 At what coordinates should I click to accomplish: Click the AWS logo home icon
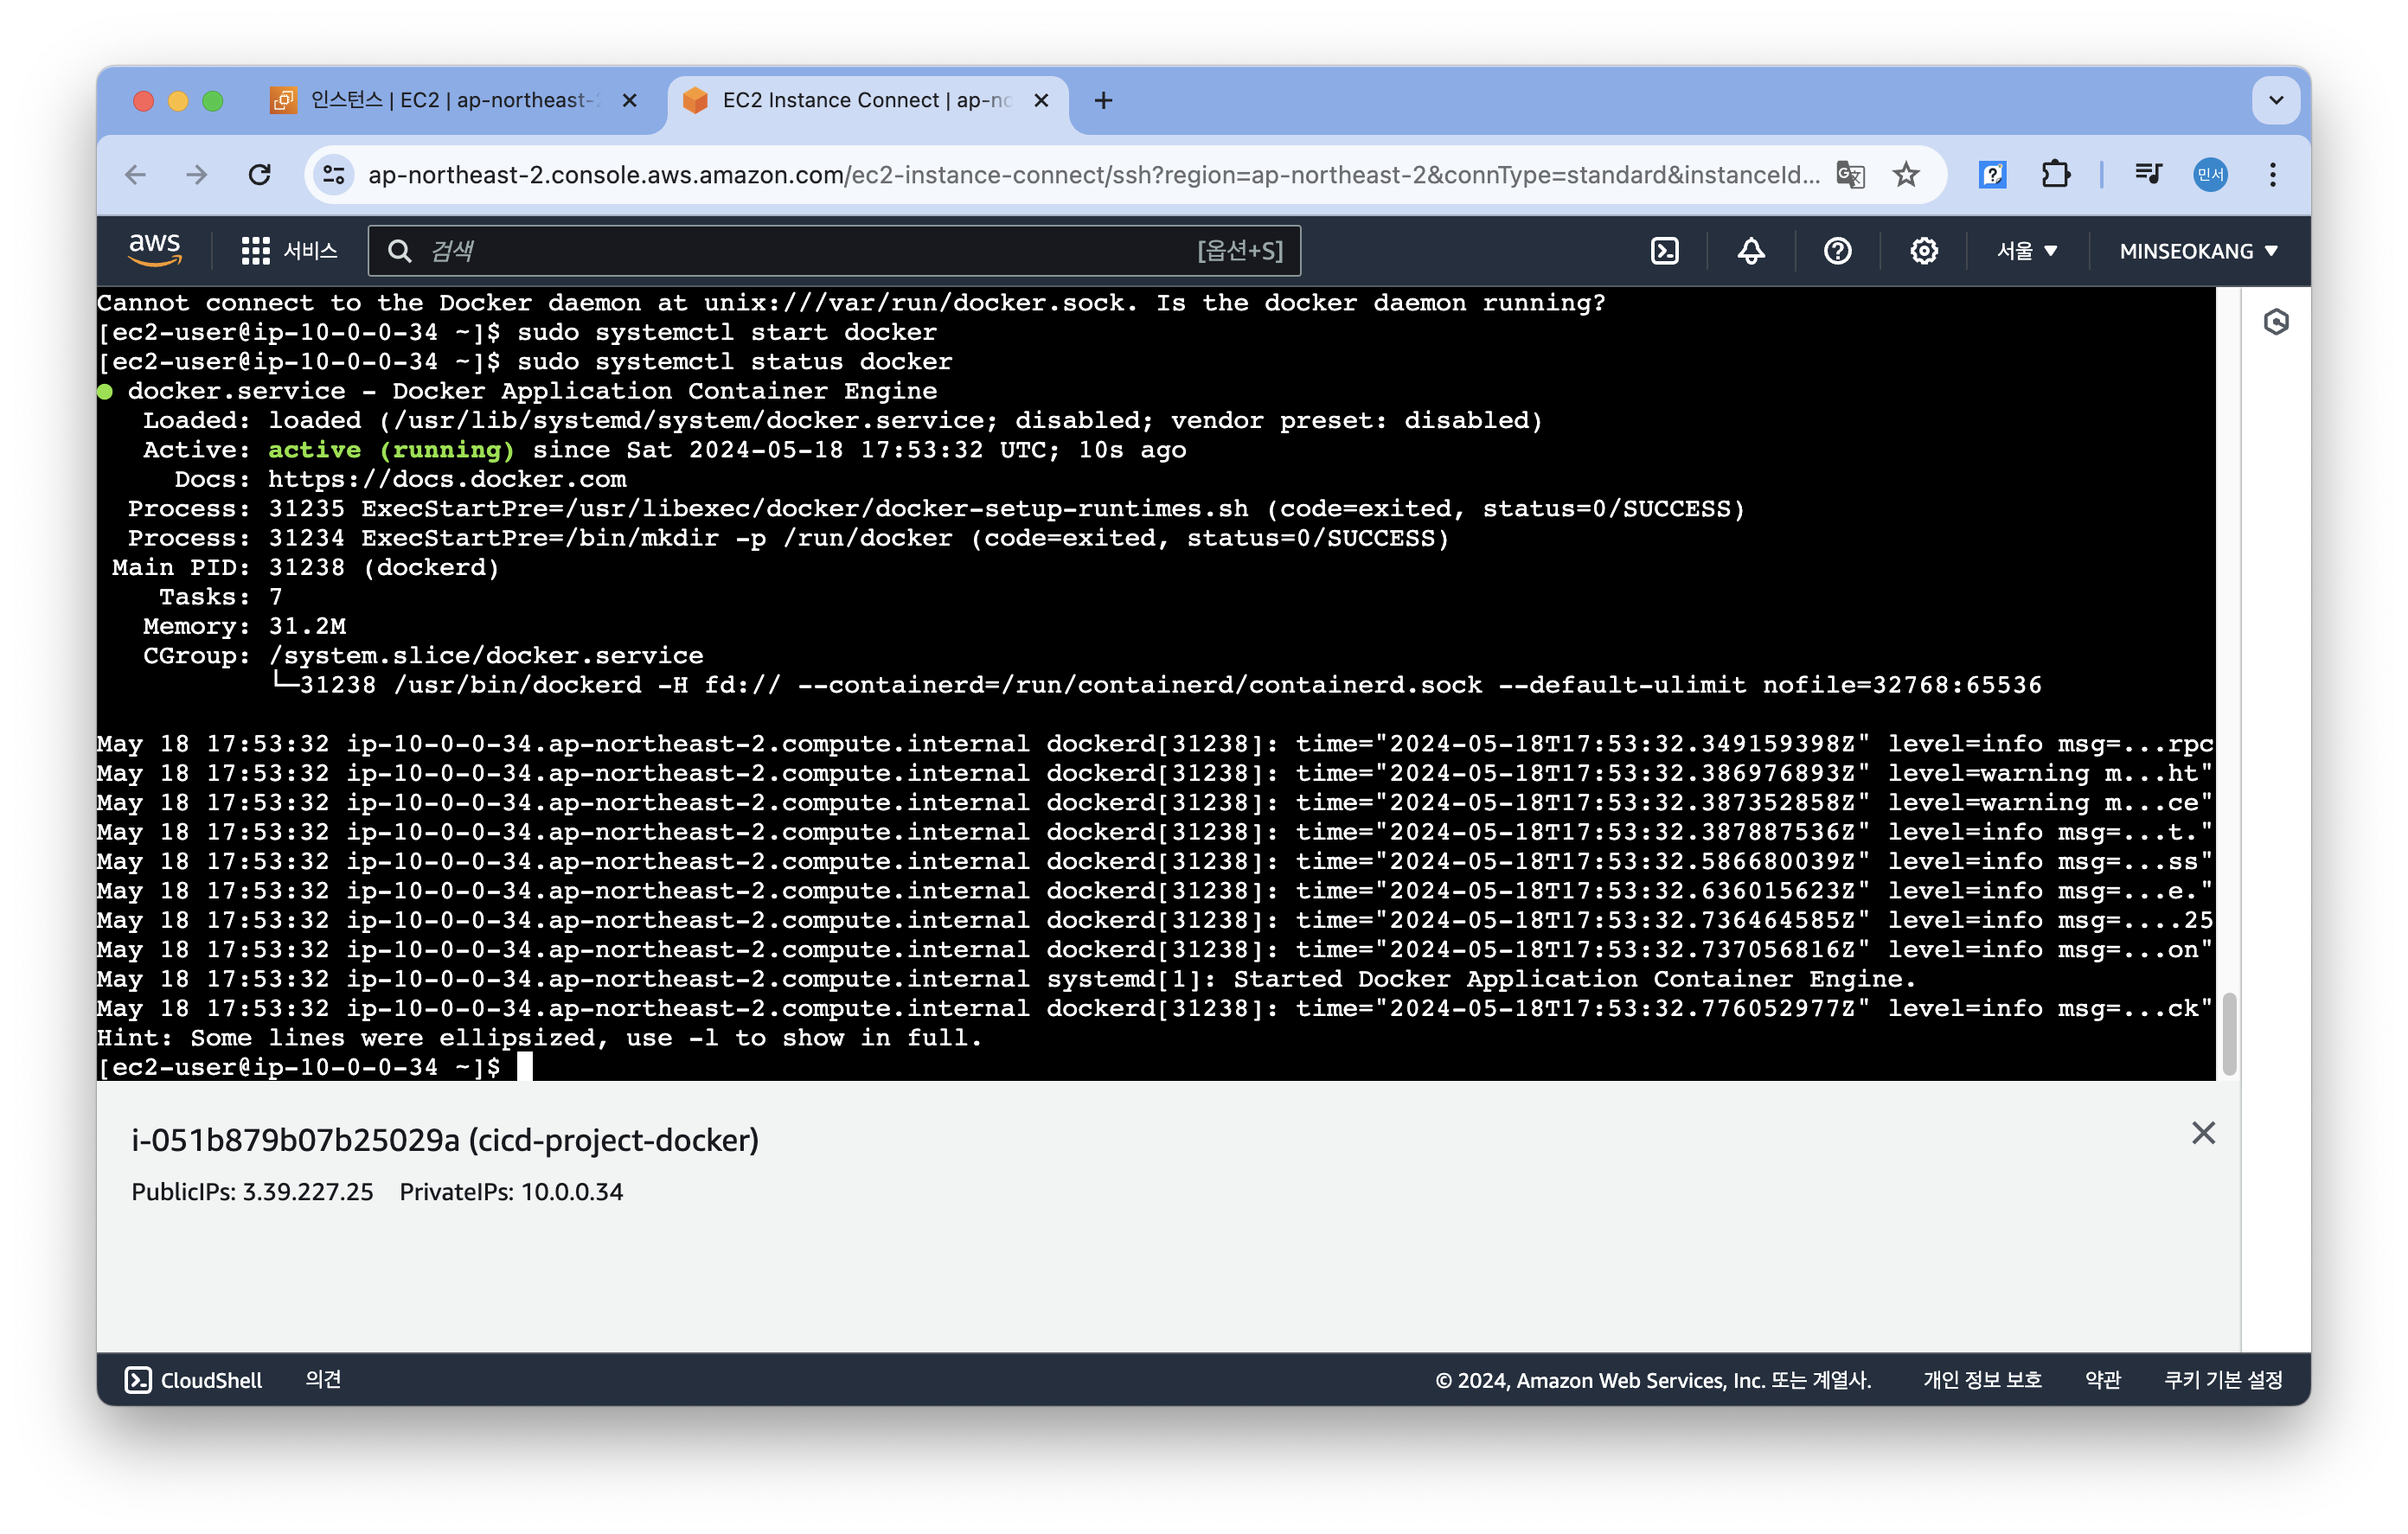[155, 250]
